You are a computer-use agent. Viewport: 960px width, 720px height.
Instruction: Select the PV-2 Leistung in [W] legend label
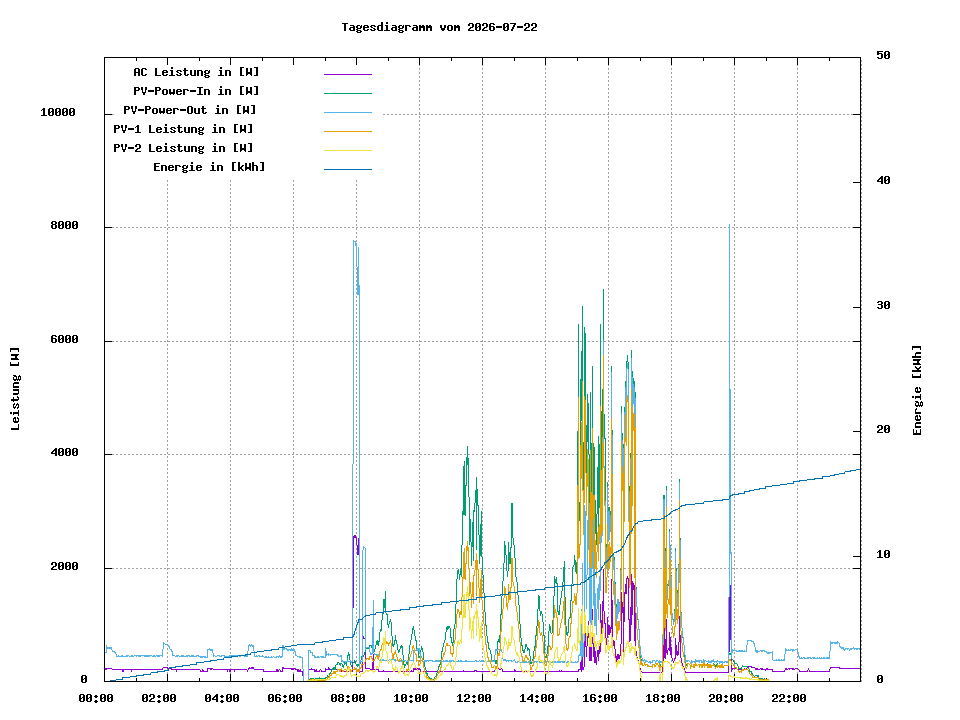click(x=182, y=148)
